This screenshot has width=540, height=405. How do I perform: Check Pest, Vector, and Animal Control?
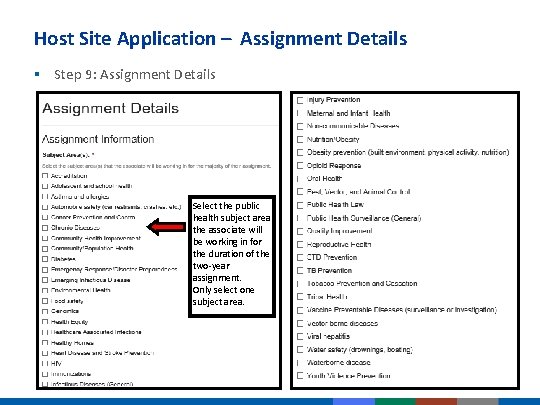point(300,192)
